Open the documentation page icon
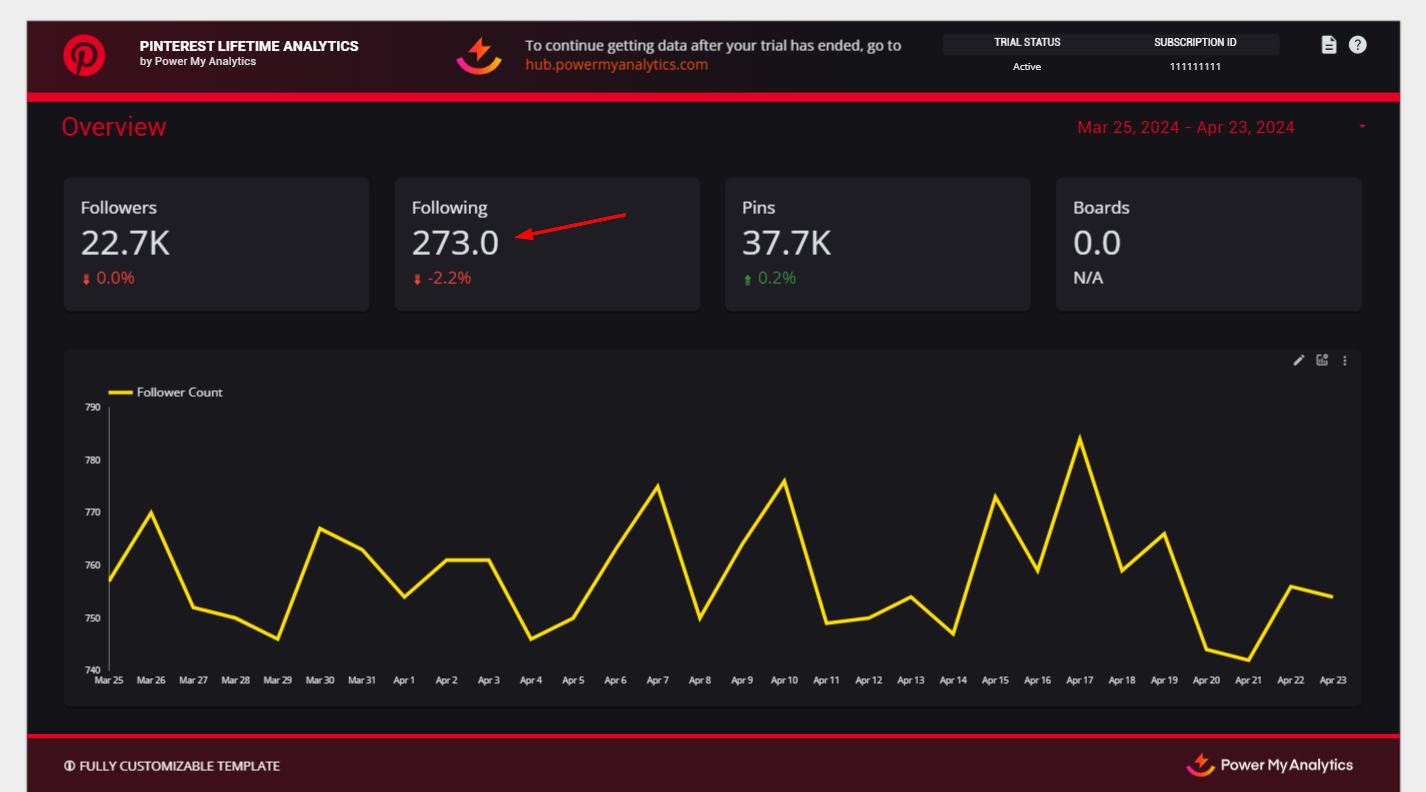This screenshot has height=792, width=1426. point(1329,45)
